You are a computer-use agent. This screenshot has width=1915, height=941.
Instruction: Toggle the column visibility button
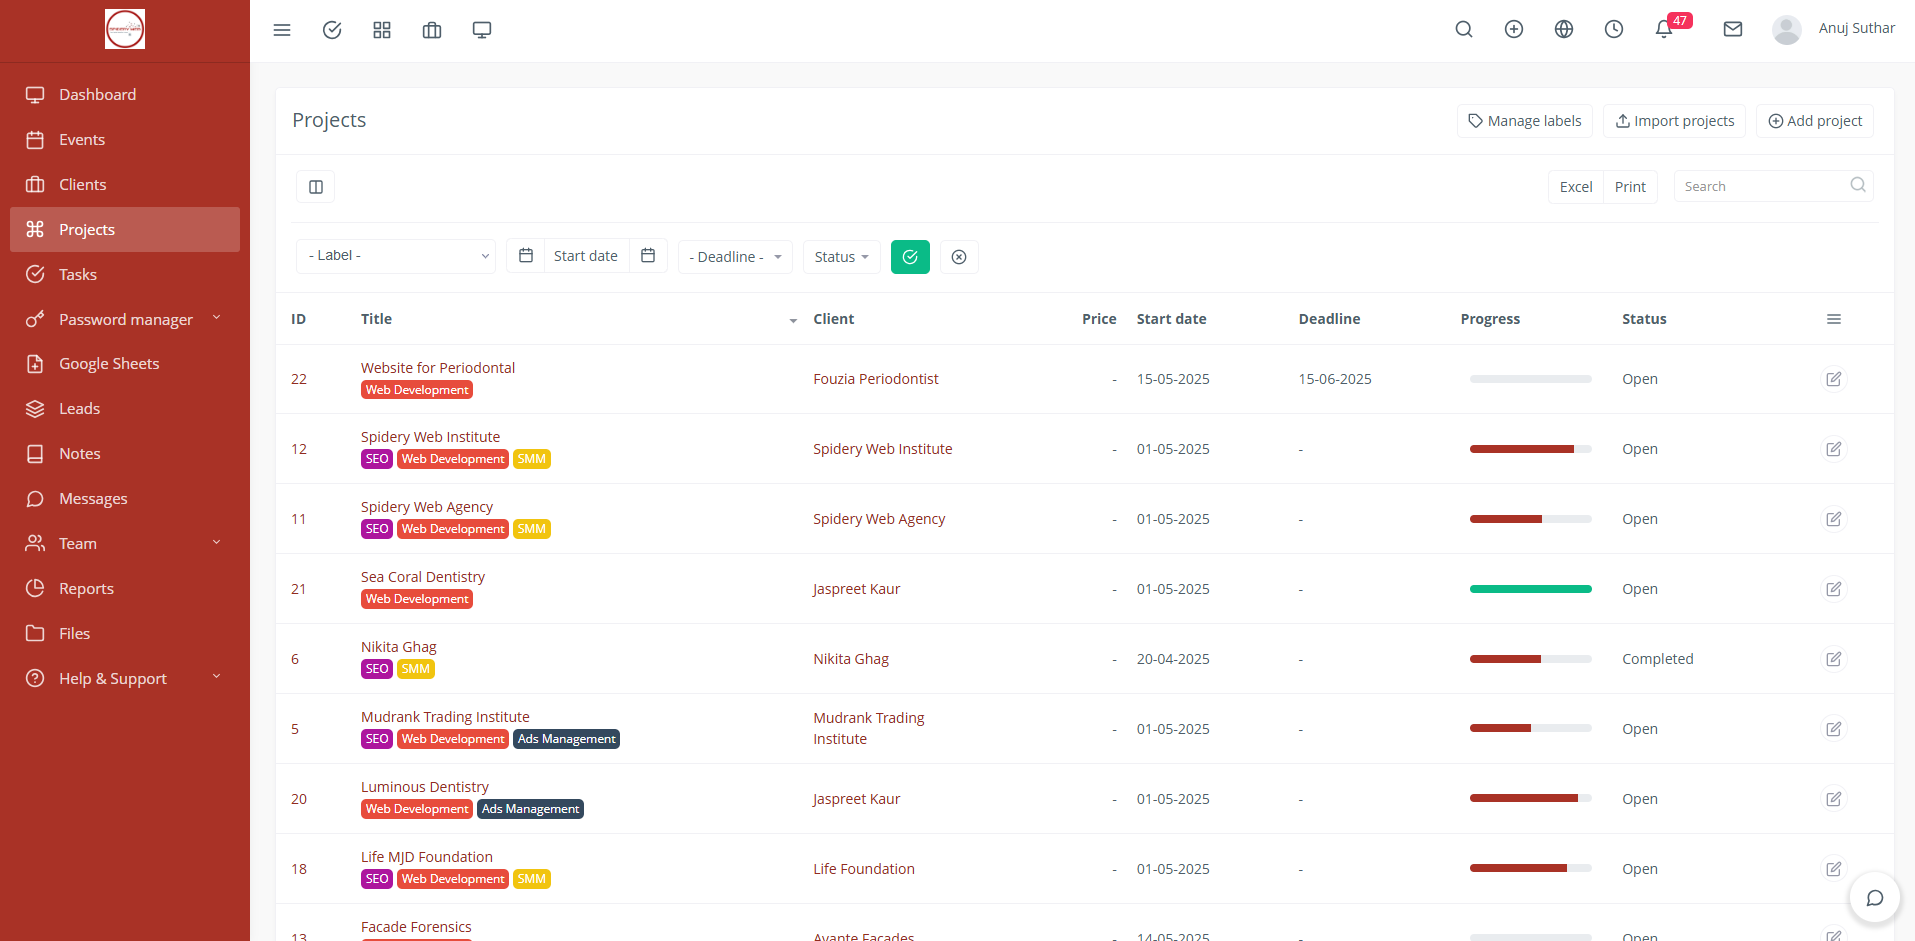click(316, 187)
